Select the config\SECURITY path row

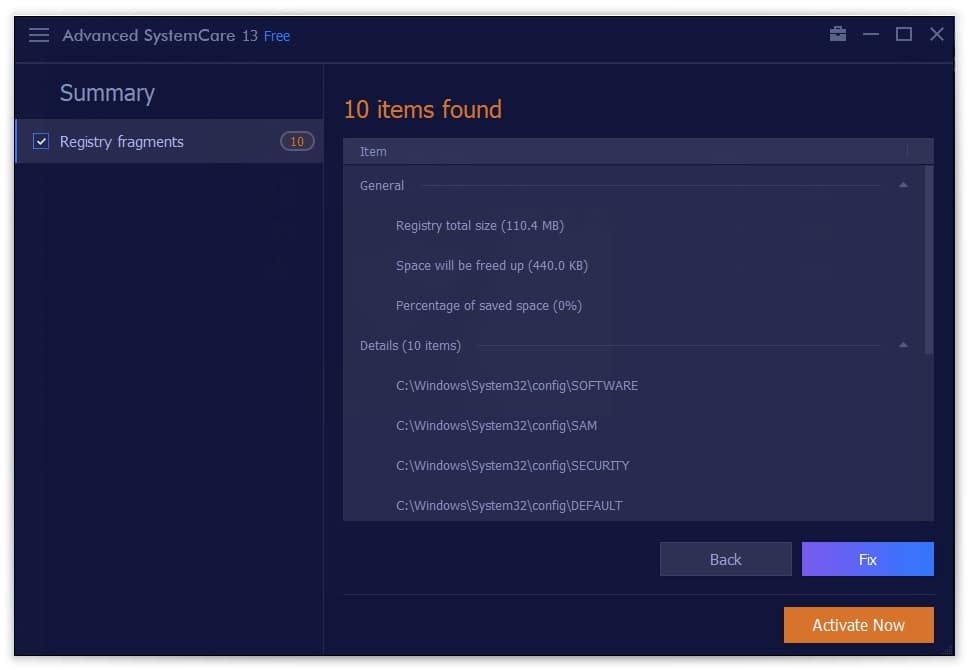click(633, 465)
